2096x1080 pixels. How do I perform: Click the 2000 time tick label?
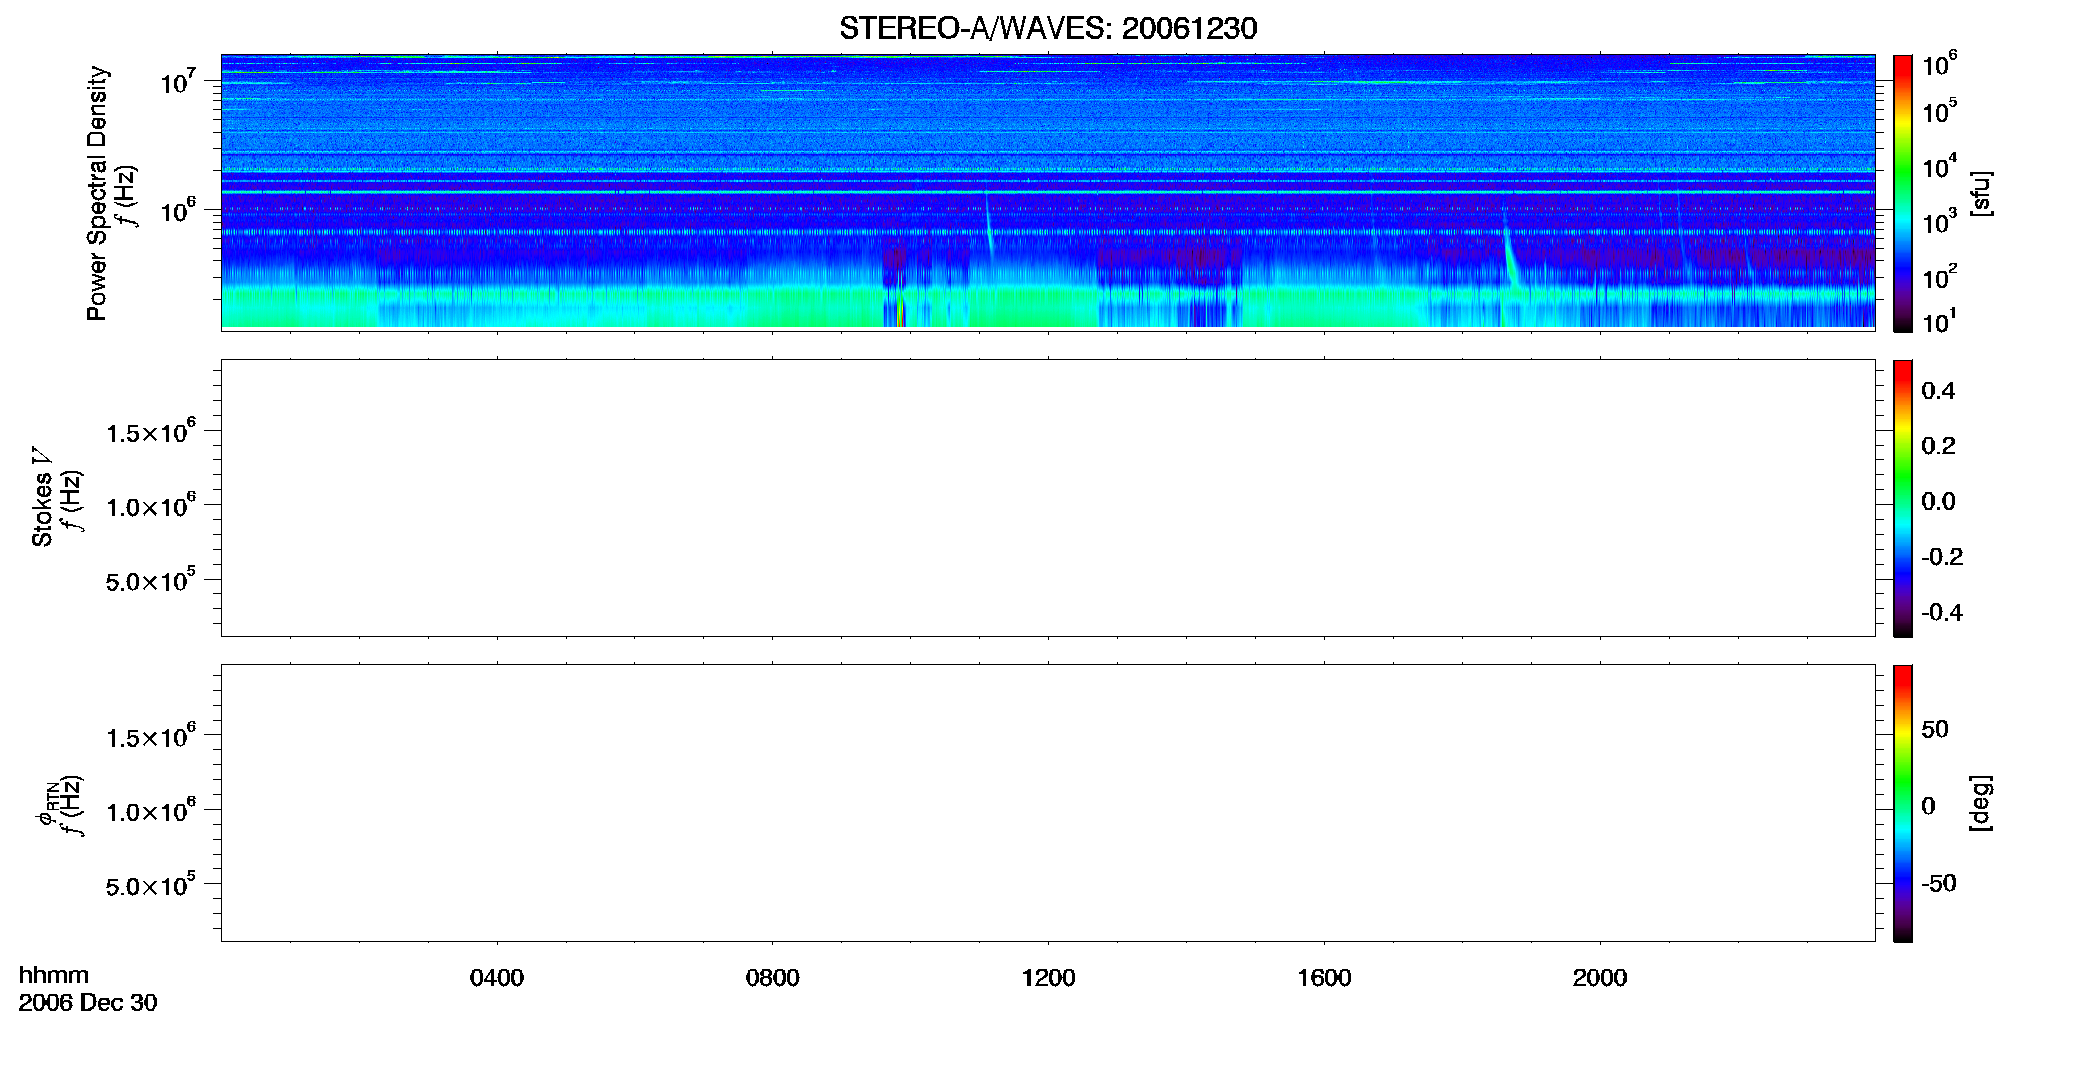(x=1600, y=978)
